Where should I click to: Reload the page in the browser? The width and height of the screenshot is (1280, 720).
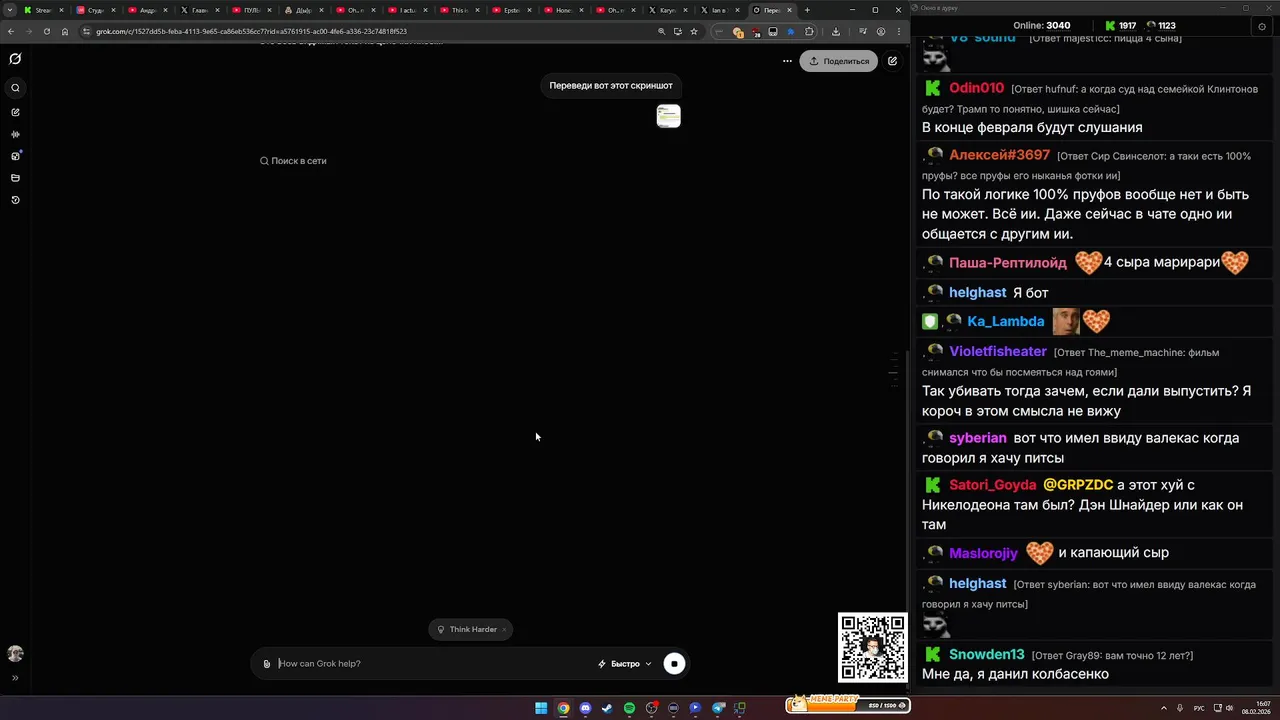46,31
